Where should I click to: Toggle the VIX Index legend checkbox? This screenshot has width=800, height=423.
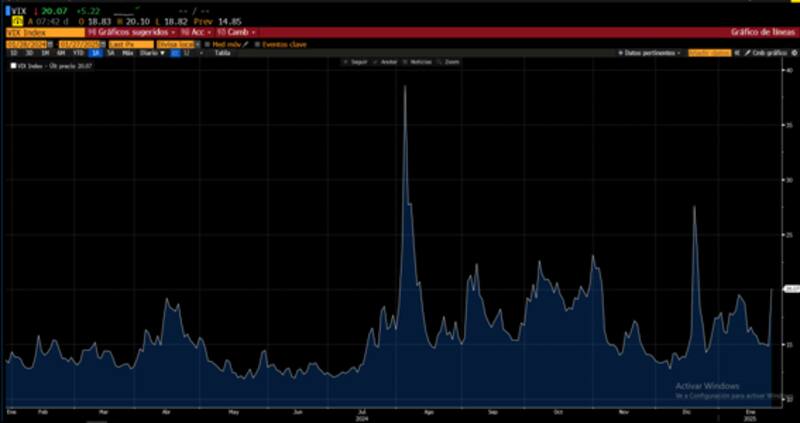coord(13,65)
